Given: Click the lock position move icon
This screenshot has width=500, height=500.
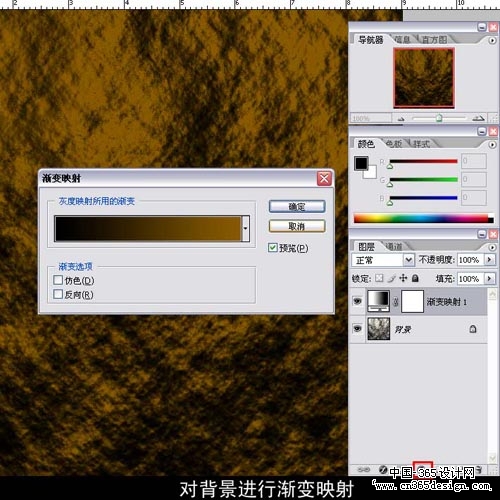Looking at the screenshot, I should pyautogui.click(x=403, y=278).
